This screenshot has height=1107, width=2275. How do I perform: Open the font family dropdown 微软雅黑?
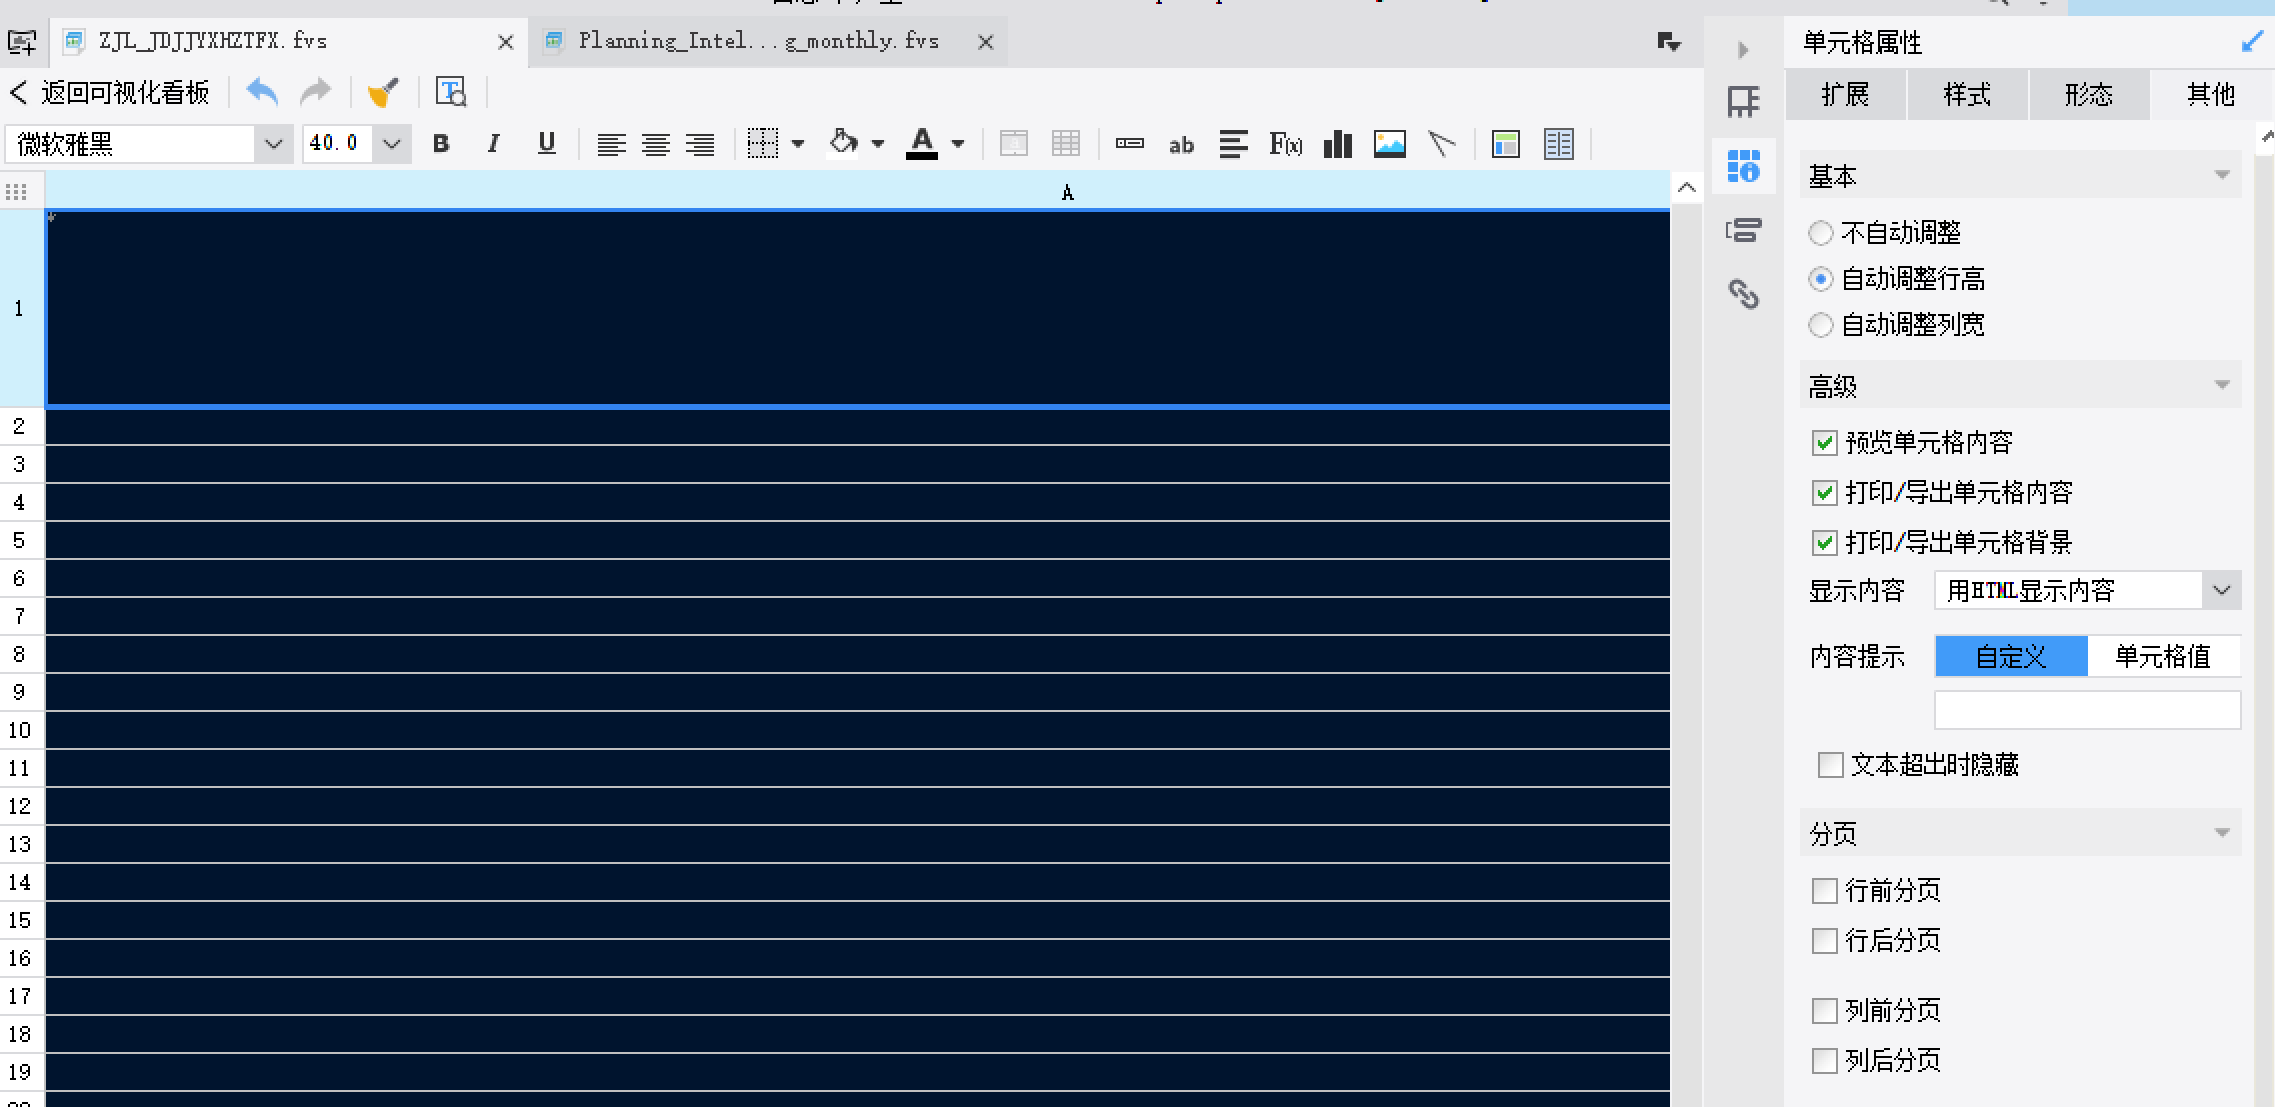pos(273,144)
